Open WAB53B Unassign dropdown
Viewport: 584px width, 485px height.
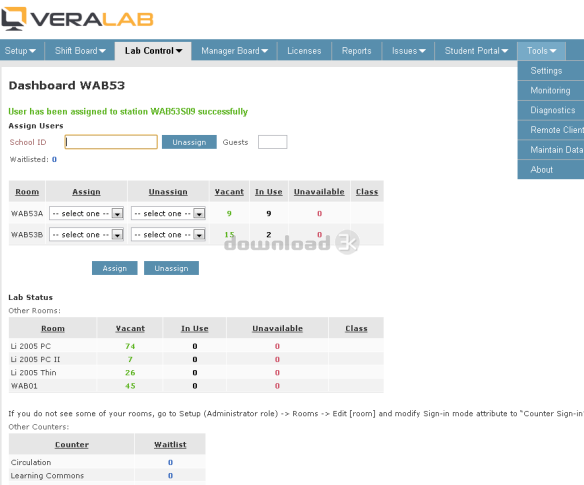[x=168, y=235]
